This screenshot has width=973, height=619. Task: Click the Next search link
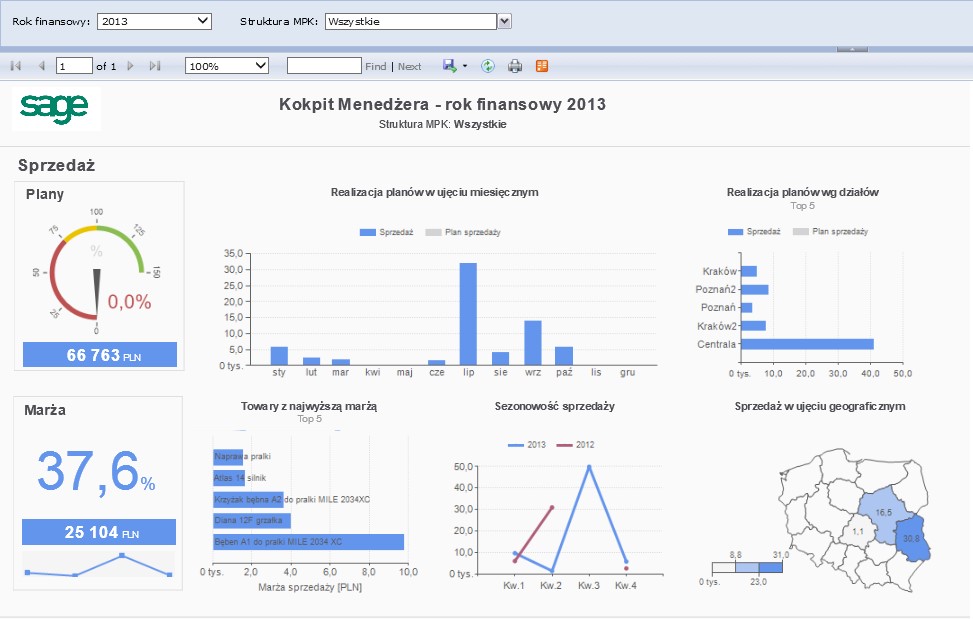coord(410,67)
